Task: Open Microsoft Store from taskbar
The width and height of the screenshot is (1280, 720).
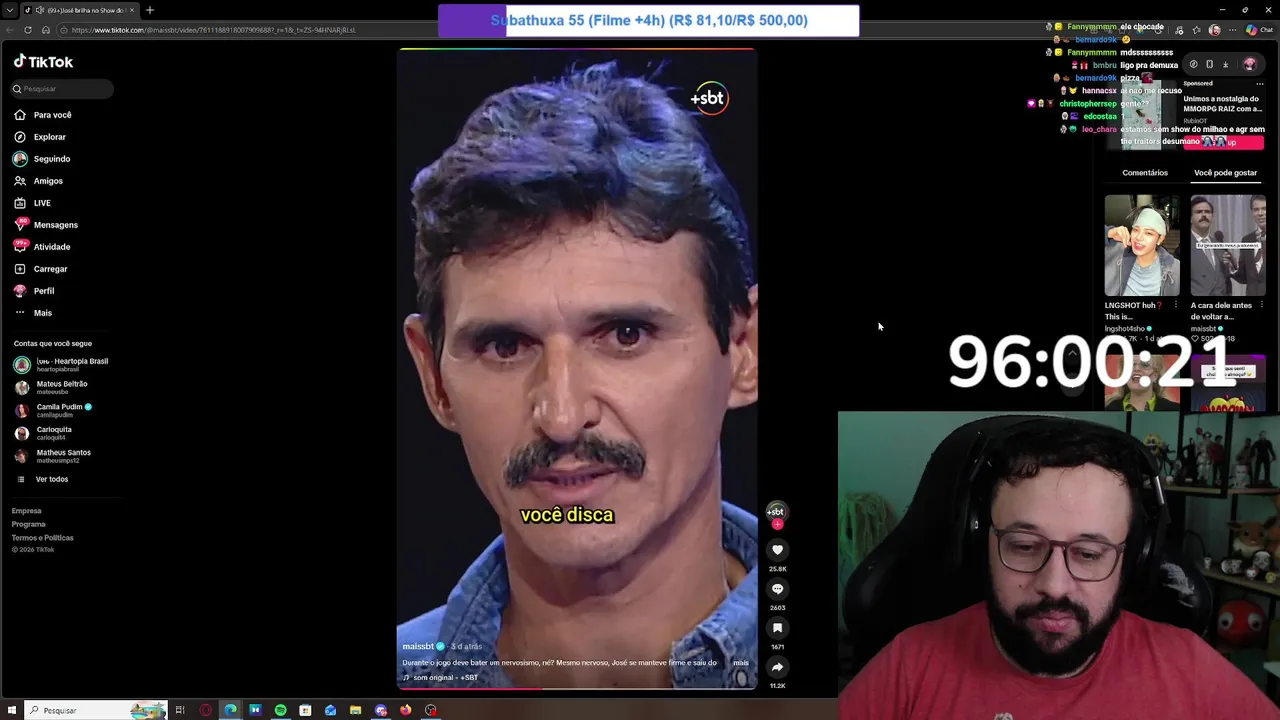Action: (x=305, y=710)
